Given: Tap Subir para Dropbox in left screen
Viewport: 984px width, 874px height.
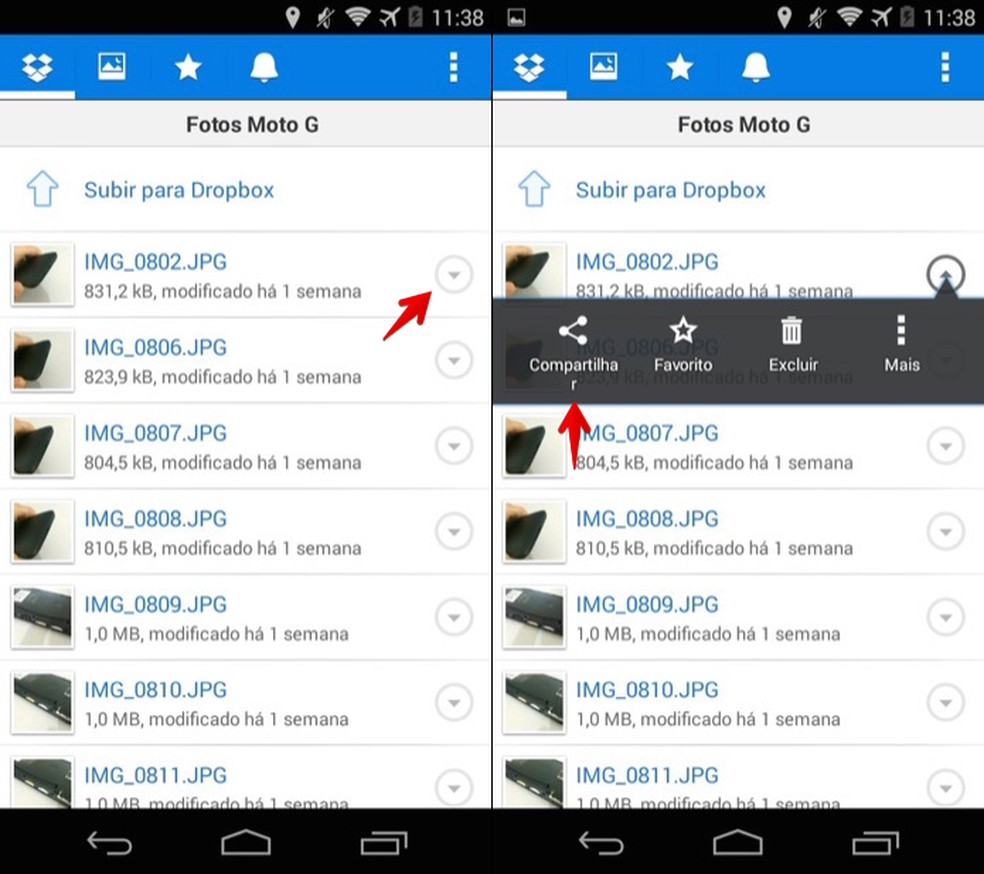Looking at the screenshot, I should pos(179,190).
